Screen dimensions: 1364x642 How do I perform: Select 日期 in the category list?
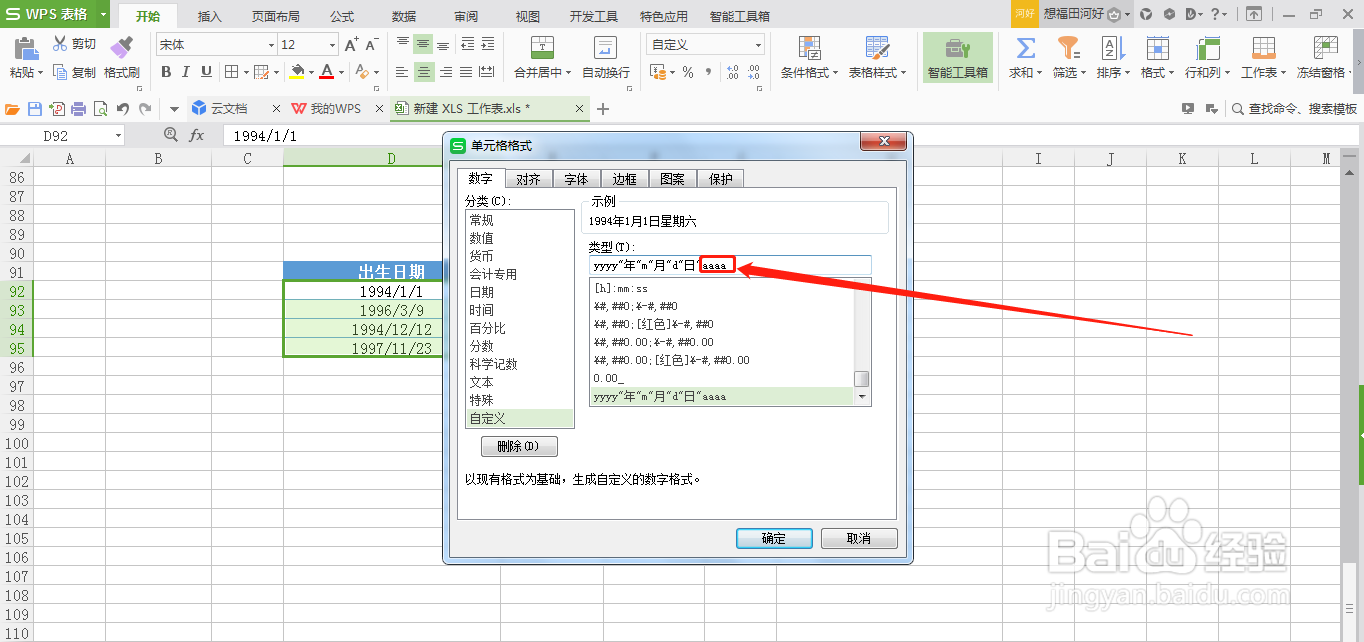tap(520, 292)
